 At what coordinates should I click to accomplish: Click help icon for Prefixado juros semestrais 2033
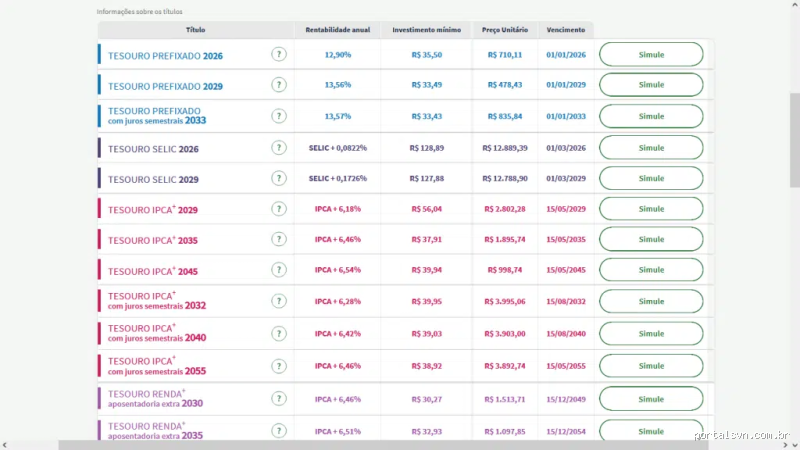point(279,116)
